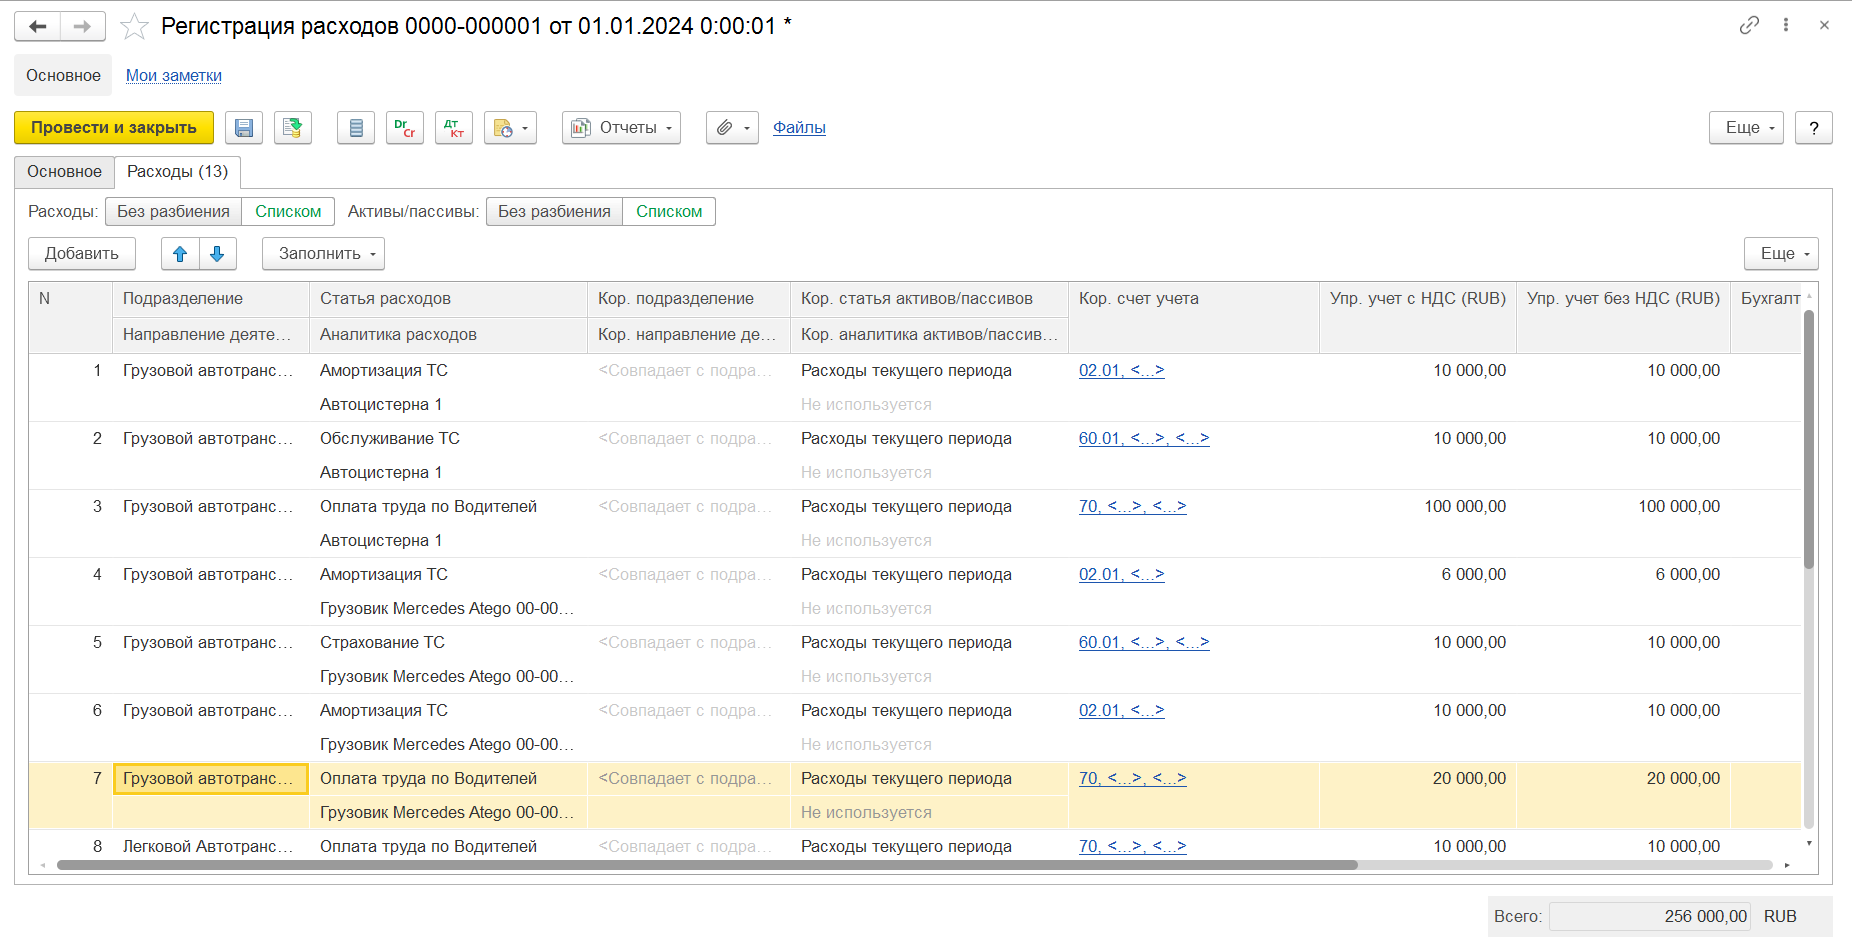Select 6 000,00 с НДС amount in row 4
Viewport: 1852px width, 949px height.
coord(1418,575)
